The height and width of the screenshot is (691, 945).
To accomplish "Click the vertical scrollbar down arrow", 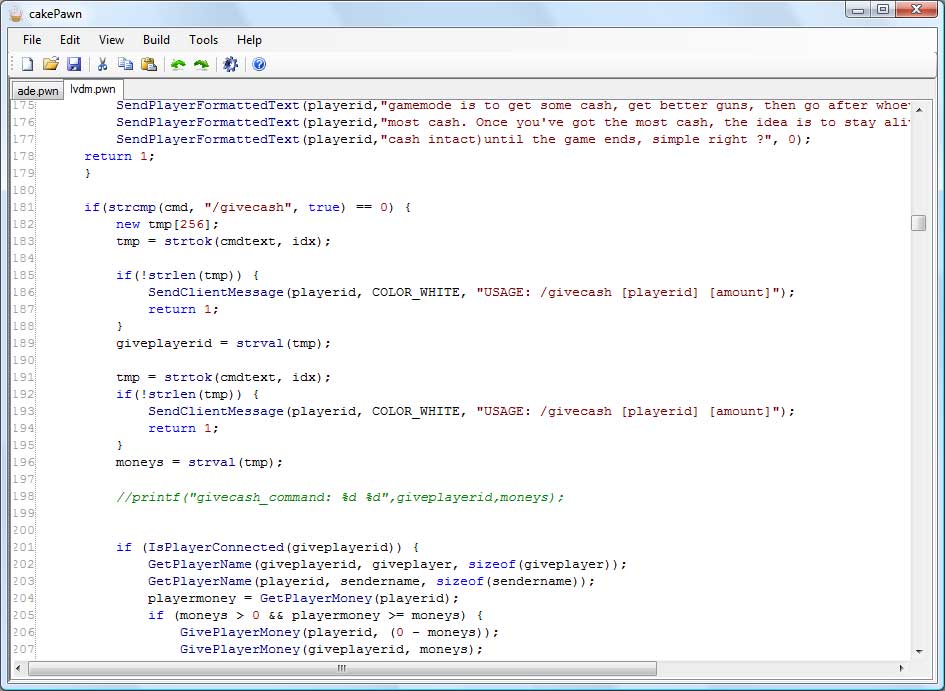I will [x=918, y=651].
